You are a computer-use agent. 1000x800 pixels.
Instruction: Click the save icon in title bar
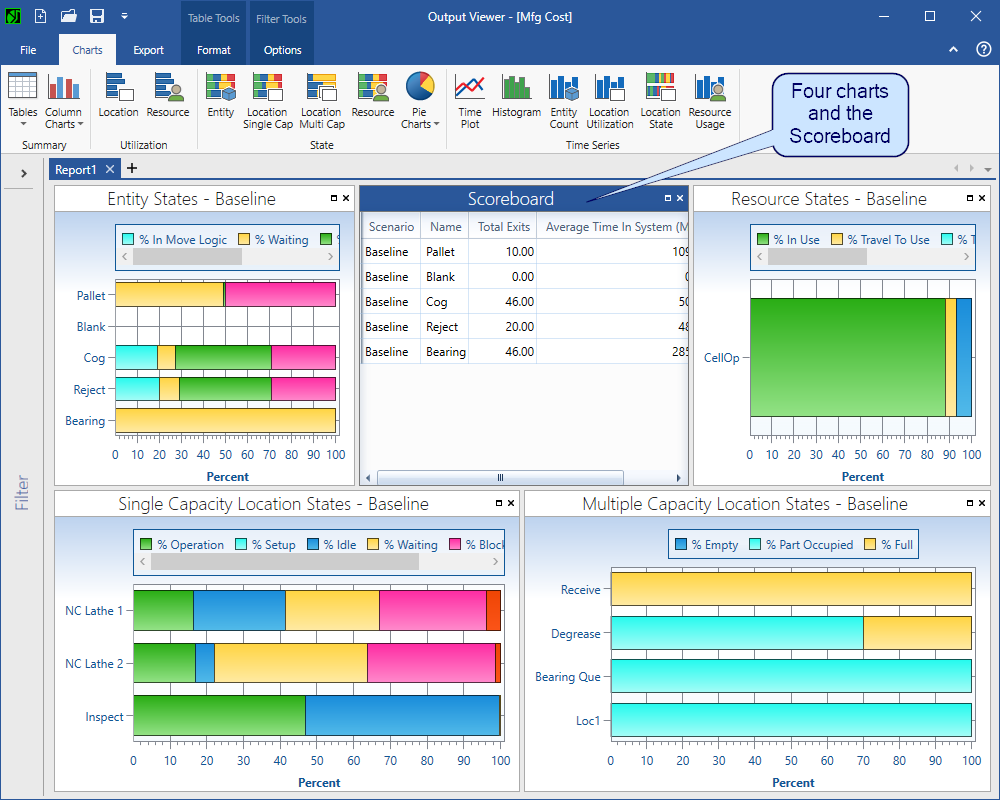tap(97, 16)
